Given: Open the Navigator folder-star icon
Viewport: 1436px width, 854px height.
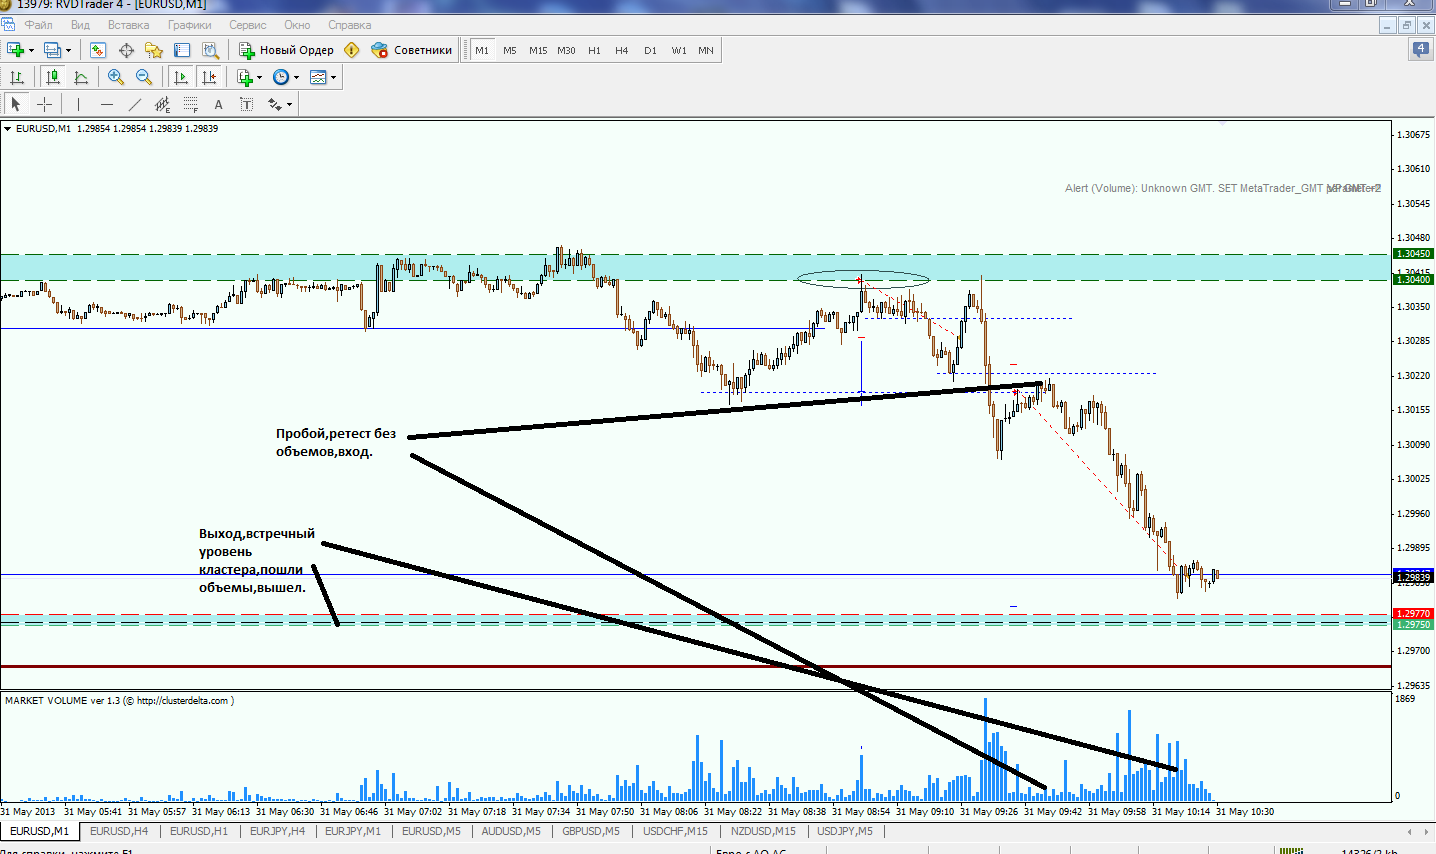Looking at the screenshot, I should pyautogui.click(x=154, y=50).
